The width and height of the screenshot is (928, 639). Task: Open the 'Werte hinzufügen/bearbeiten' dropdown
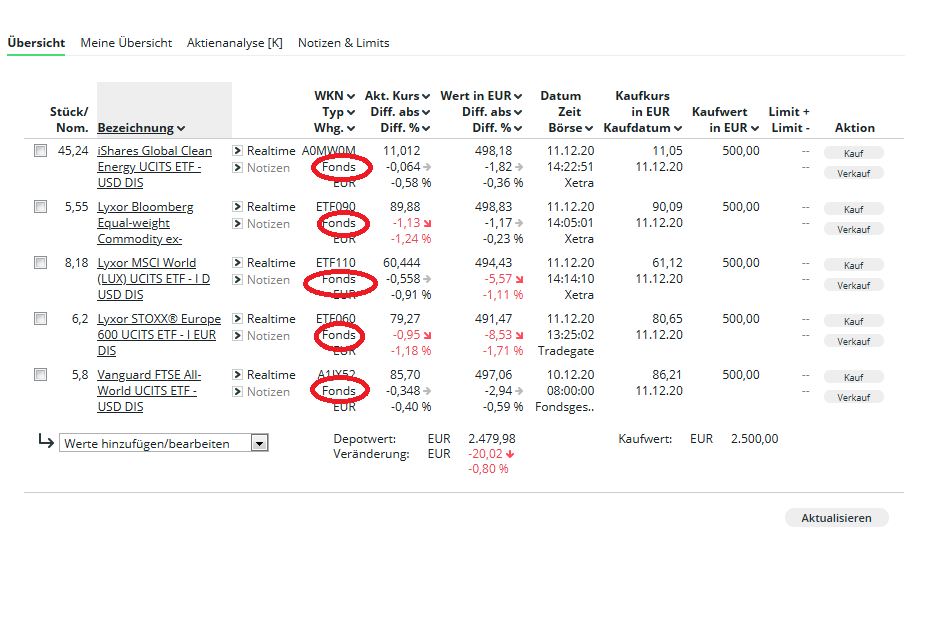pyautogui.click(x=259, y=443)
